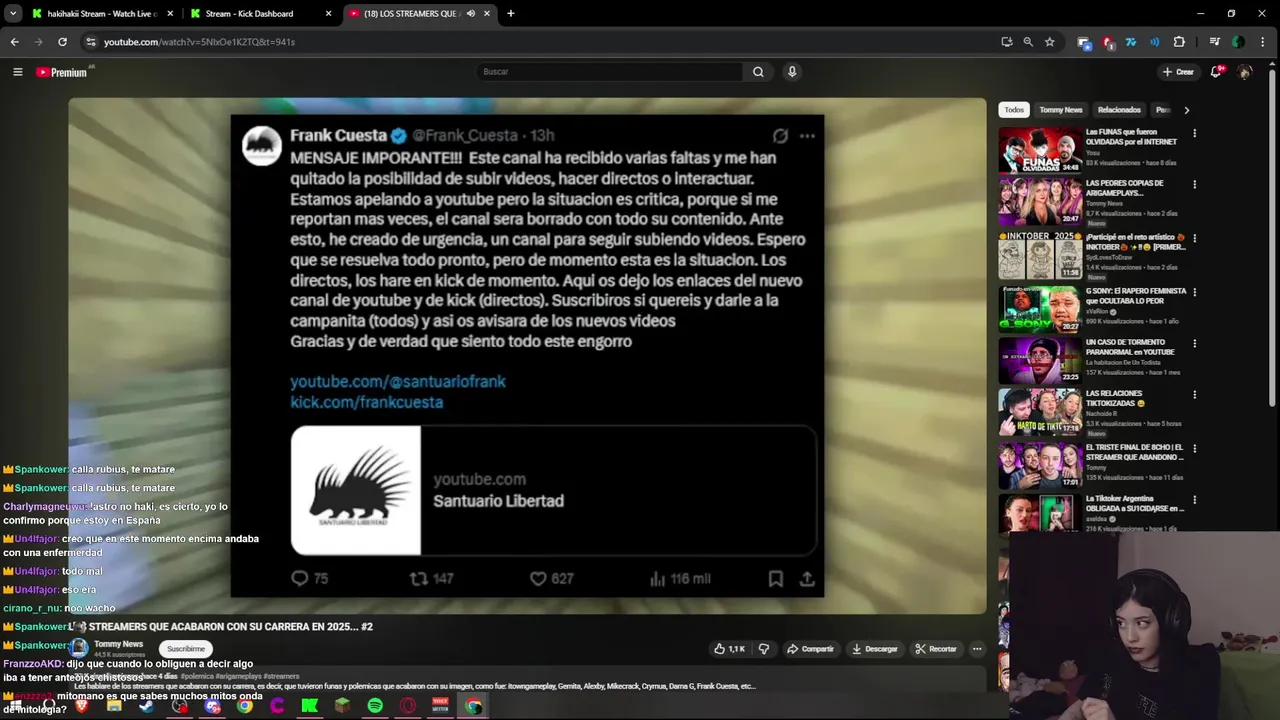
Task: Open Chrome three-dot menu
Action: coord(1264,42)
